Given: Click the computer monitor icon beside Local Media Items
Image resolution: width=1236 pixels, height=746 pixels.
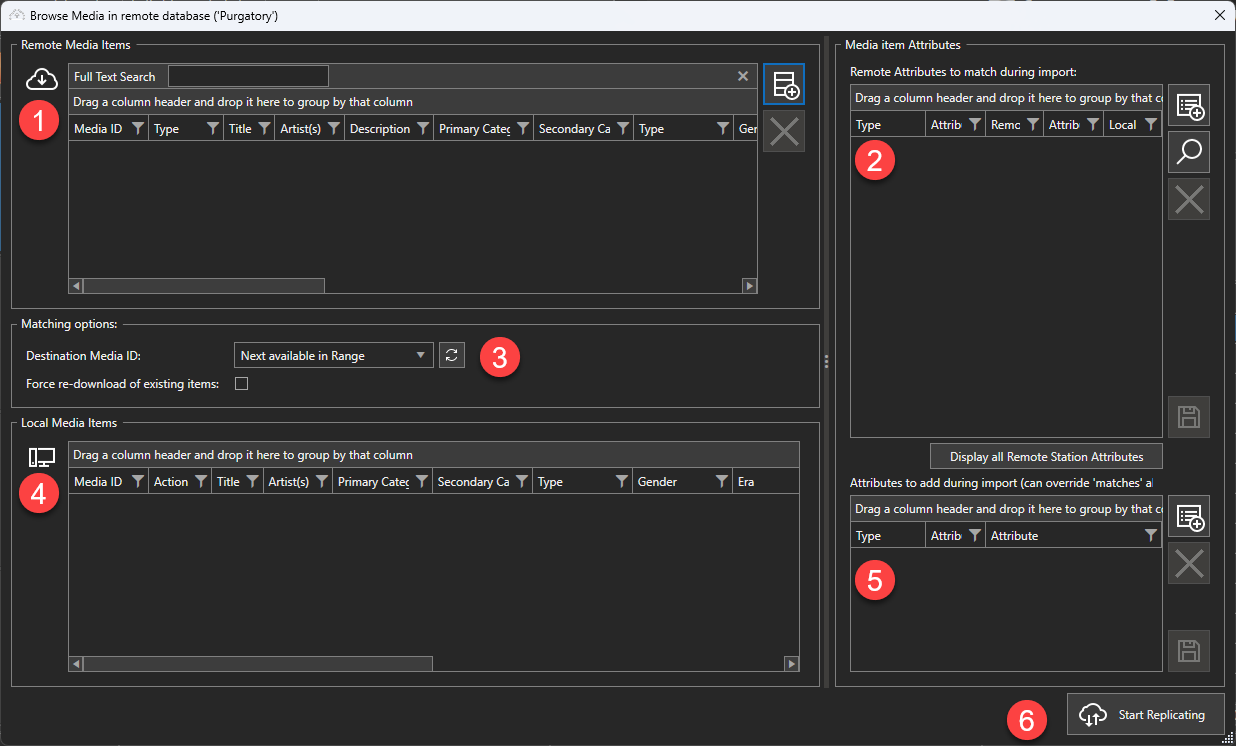Looking at the screenshot, I should 42,457.
